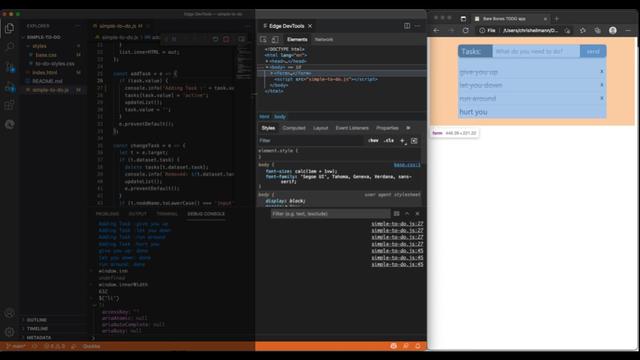Toggle computed styles sidebar icon
Screen dimensions: 640x360
click(414, 141)
